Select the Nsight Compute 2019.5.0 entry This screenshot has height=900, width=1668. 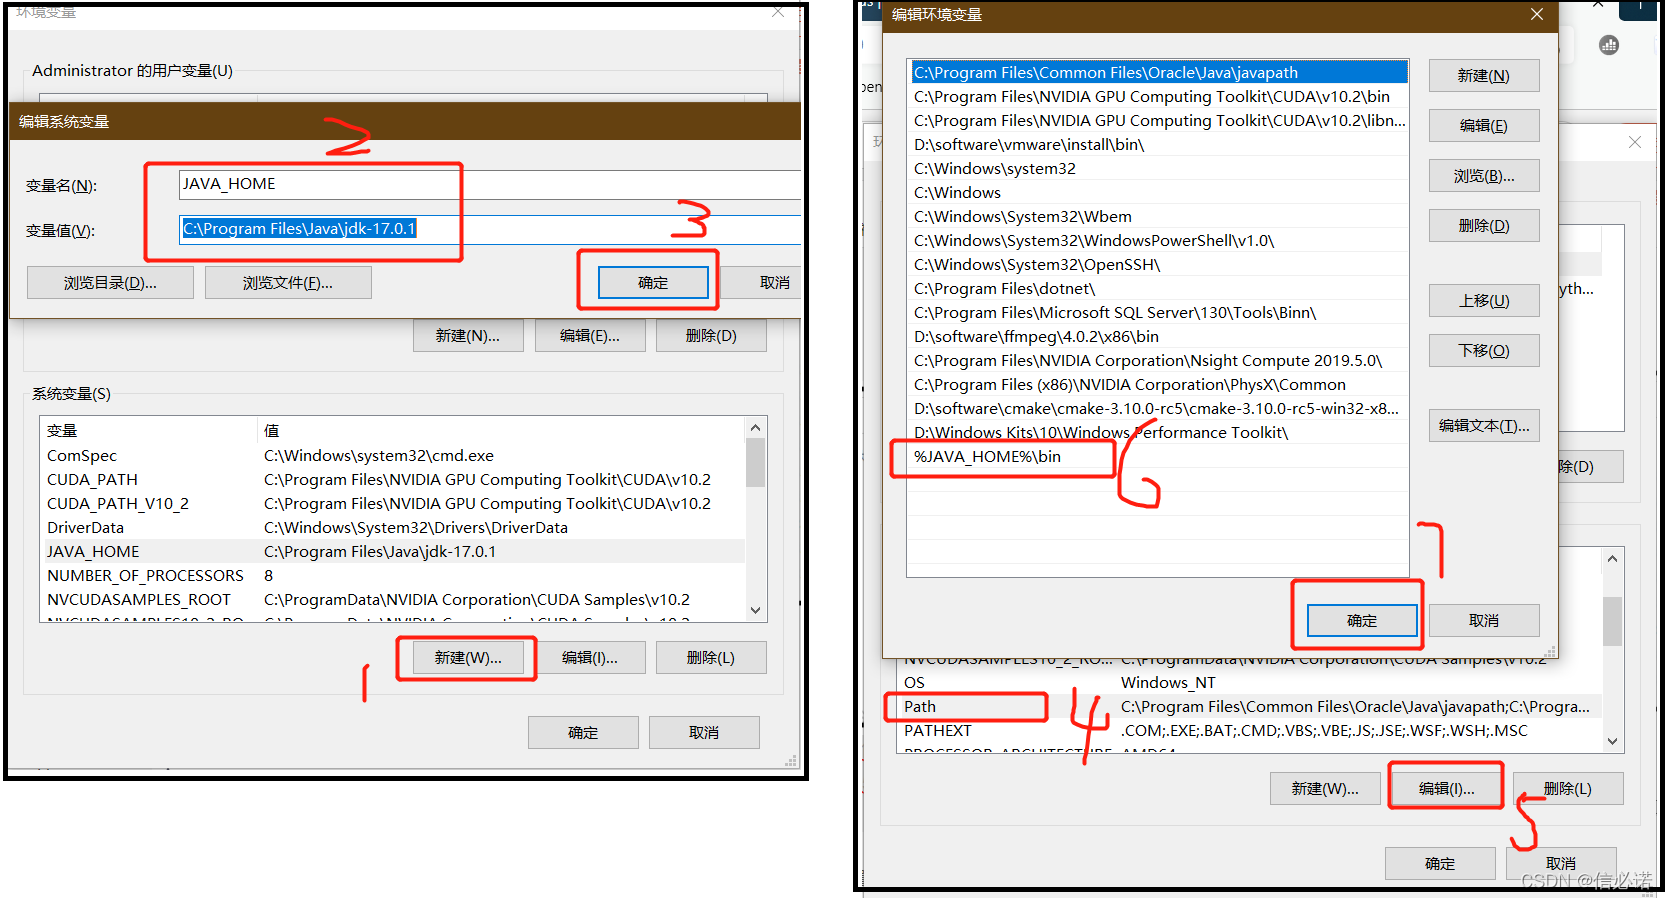tap(1158, 361)
